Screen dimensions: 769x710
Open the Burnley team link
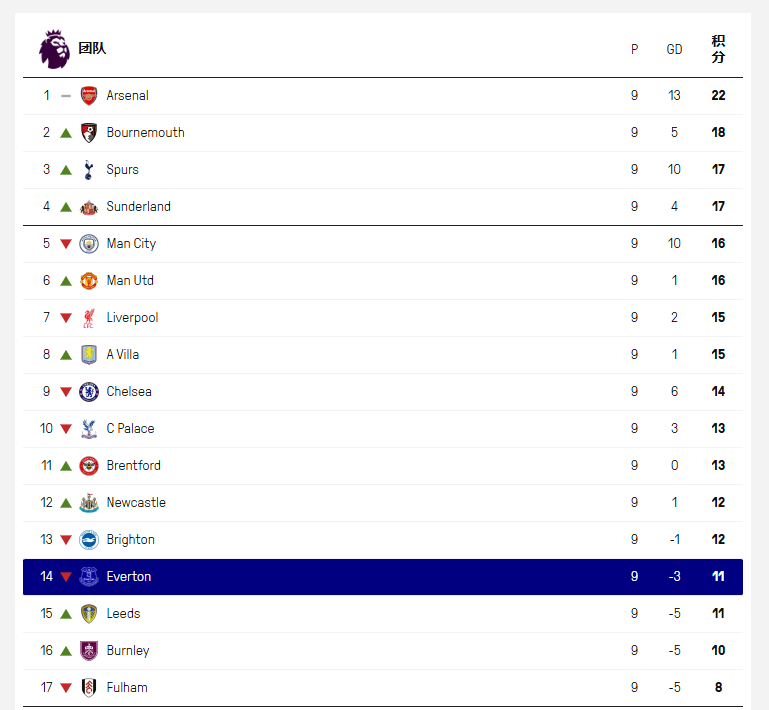pos(128,651)
